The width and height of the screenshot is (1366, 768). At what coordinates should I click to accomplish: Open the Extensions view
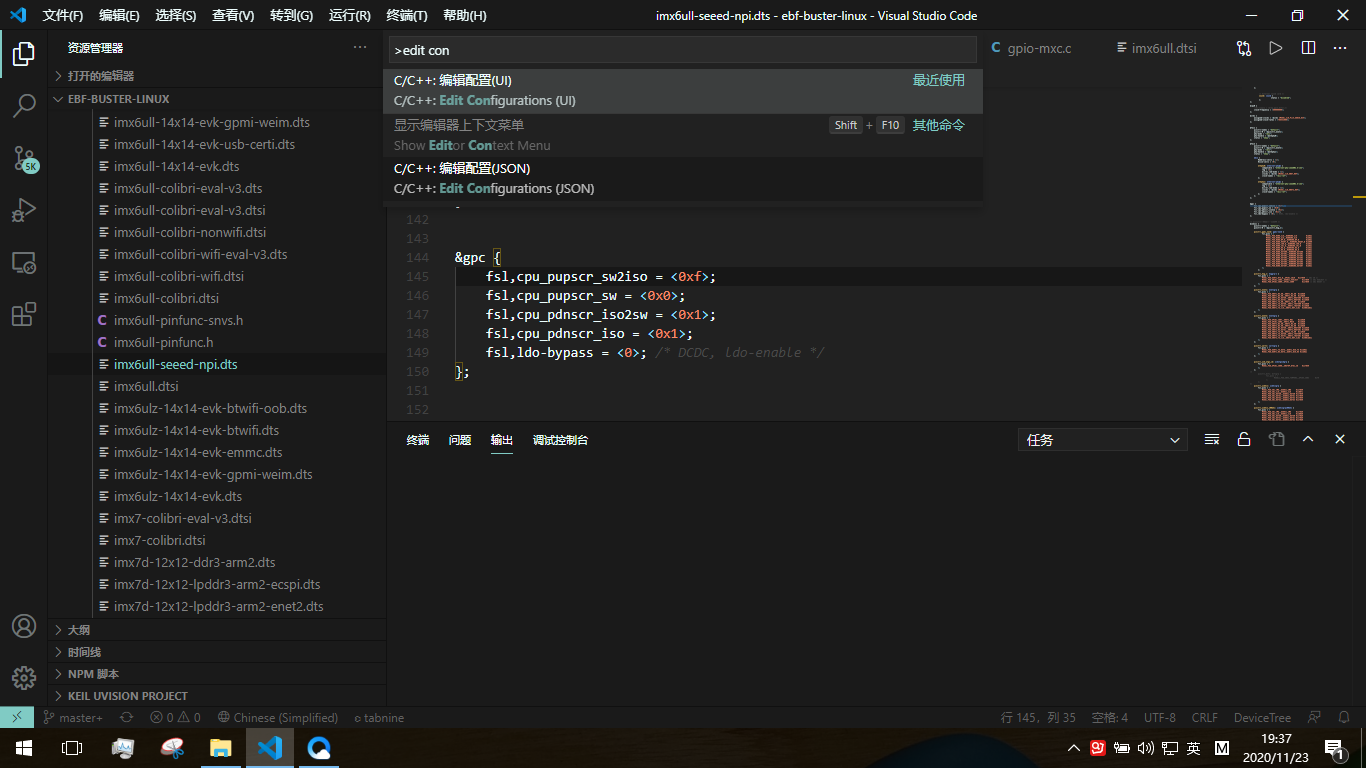(x=24, y=314)
